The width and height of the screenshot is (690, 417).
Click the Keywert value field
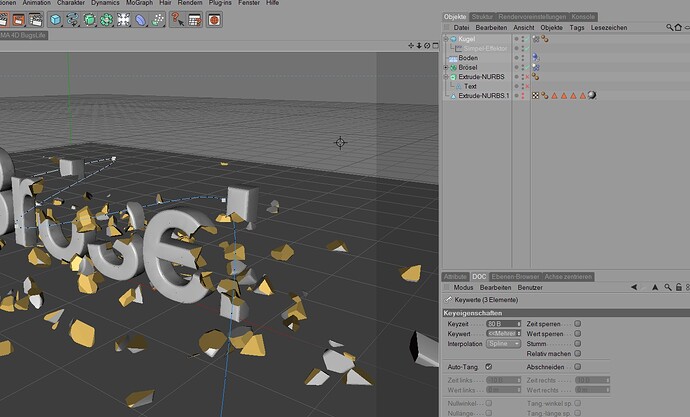pos(501,334)
